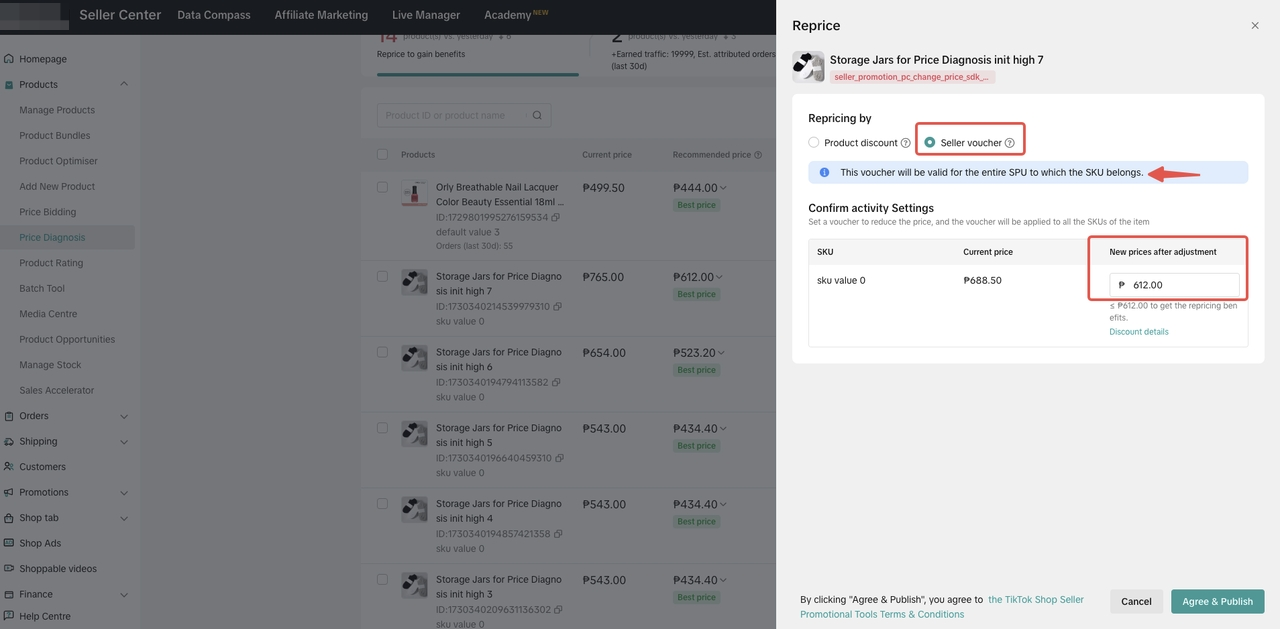Image resolution: width=1280 pixels, height=629 pixels.
Task: Click copy icon for Storage Jars high 7 ID
Action: click(558, 306)
